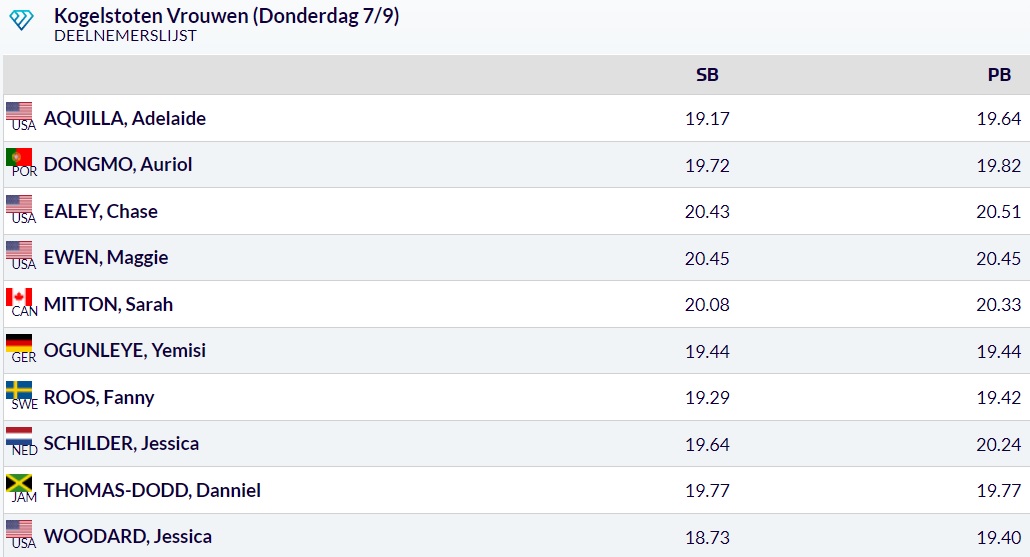Open athlete MITTON, Sarah

click(108, 304)
